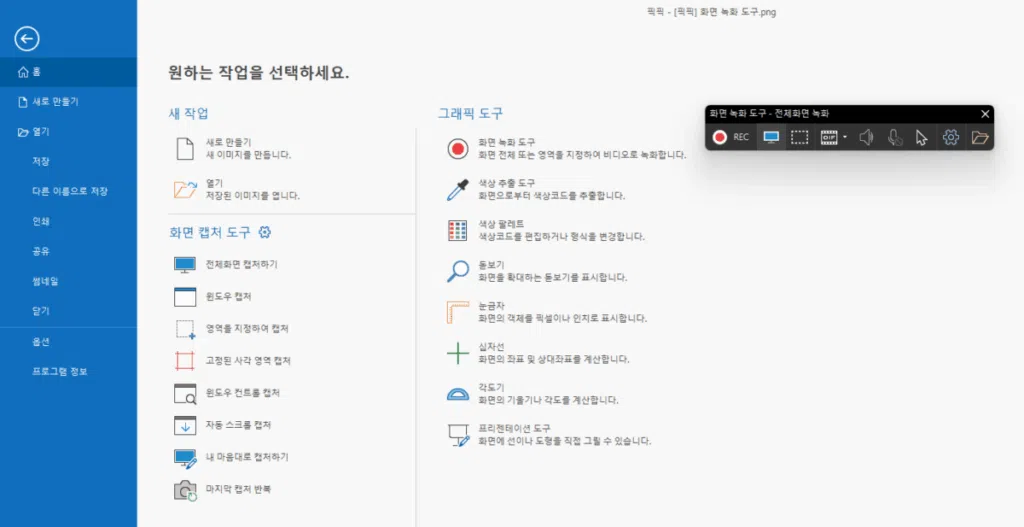
Task: Select region recording dashed rectangle icon
Action: point(799,137)
